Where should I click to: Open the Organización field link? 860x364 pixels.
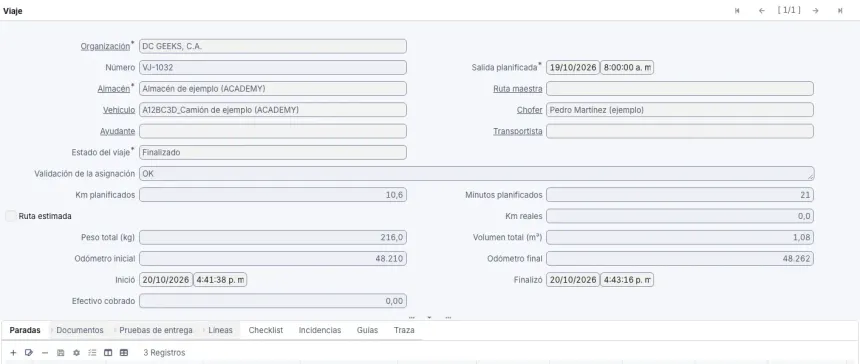pyautogui.click(x=105, y=47)
